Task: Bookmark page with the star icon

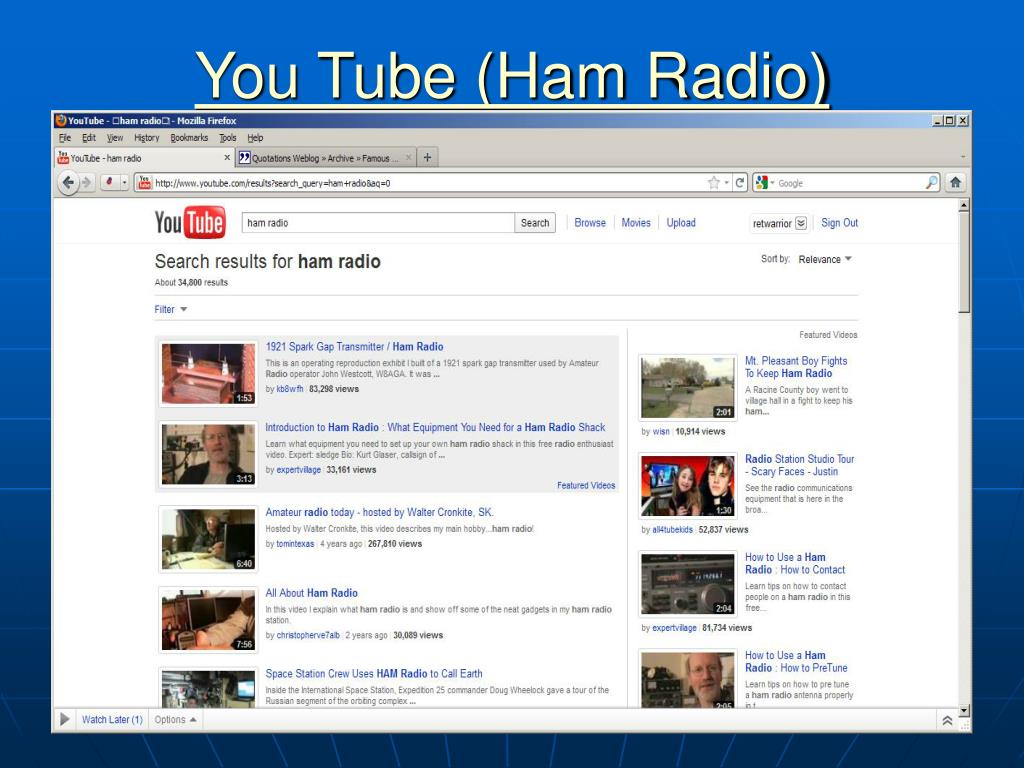Action: (714, 183)
